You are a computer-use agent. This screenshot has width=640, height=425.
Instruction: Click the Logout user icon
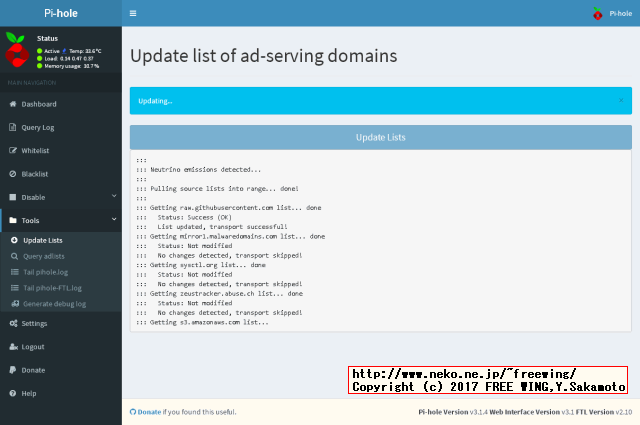click(13, 347)
